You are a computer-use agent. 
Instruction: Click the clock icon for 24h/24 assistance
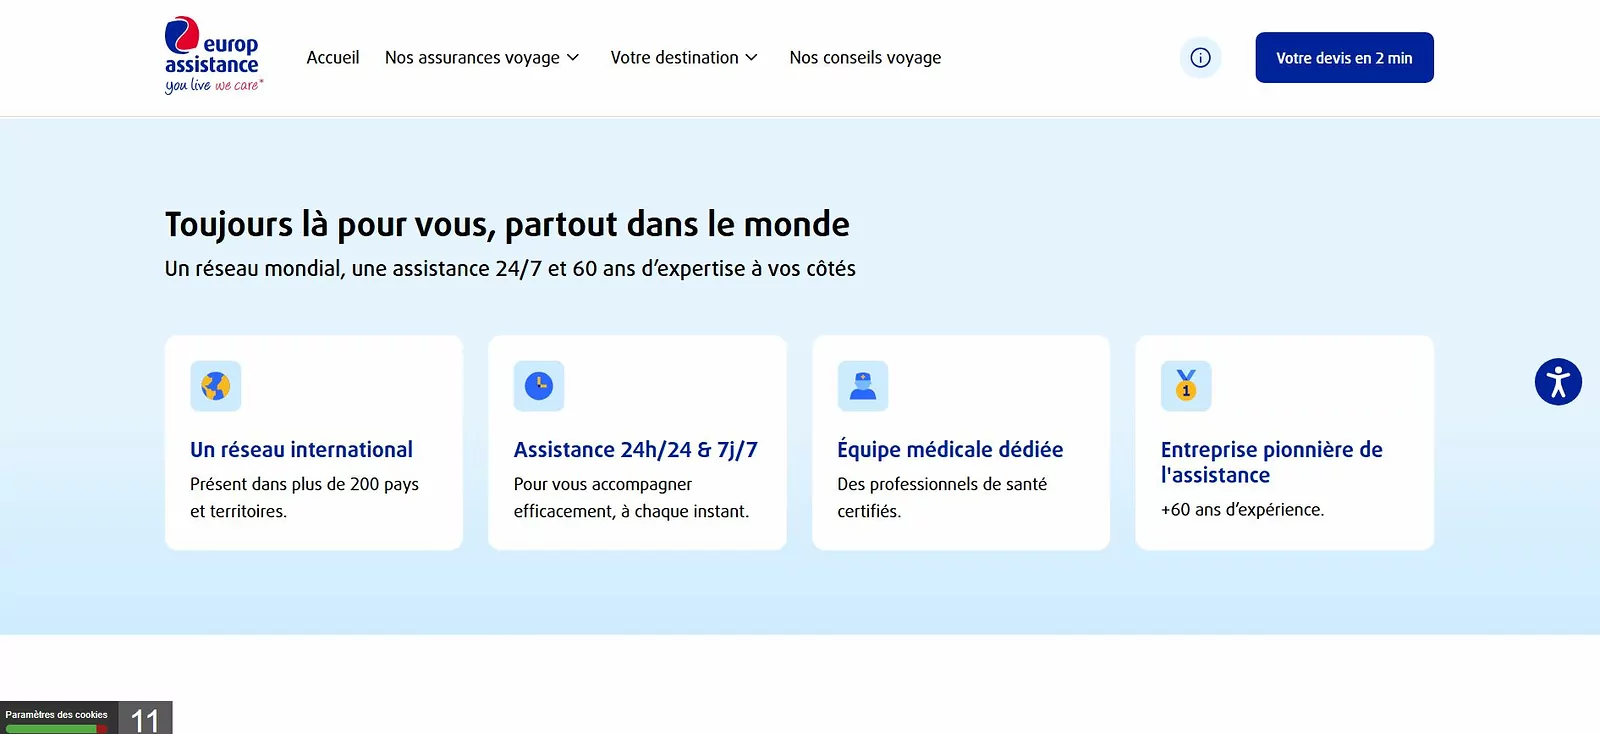539,386
